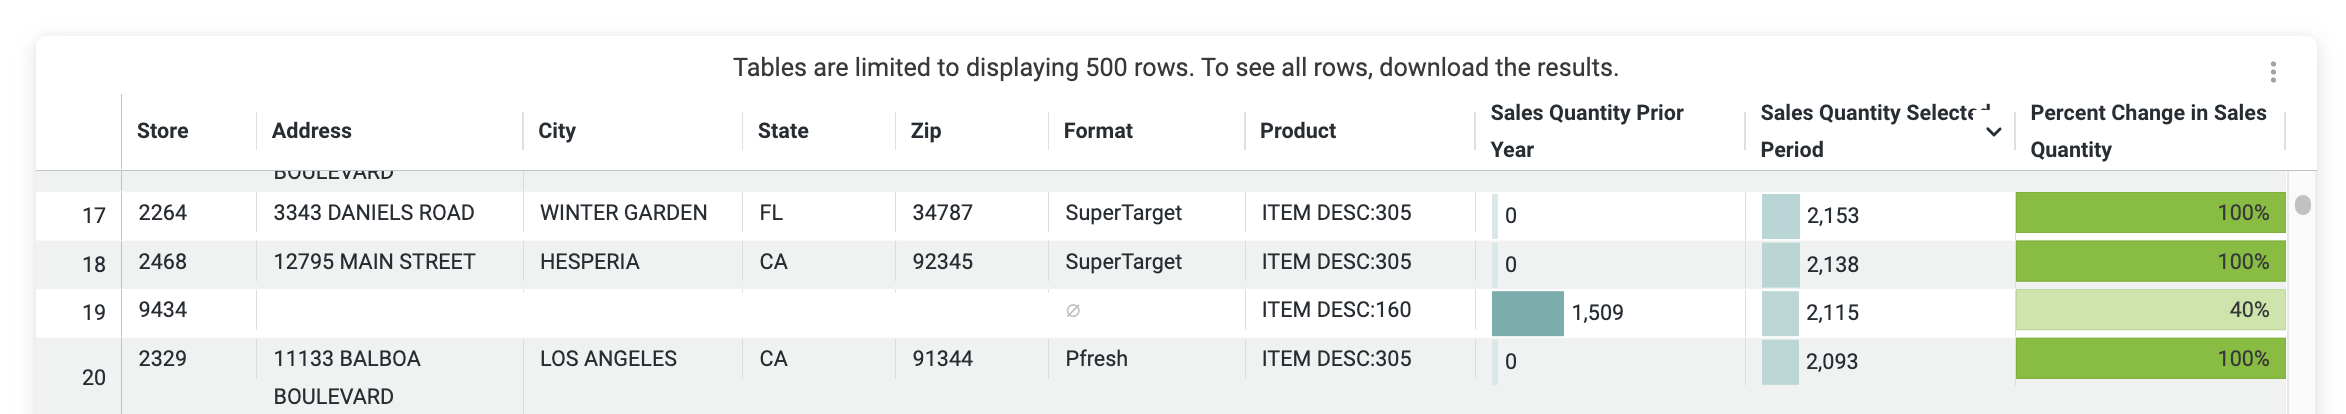Sort by the Store column header
The image size is (2346, 414).
tap(163, 131)
